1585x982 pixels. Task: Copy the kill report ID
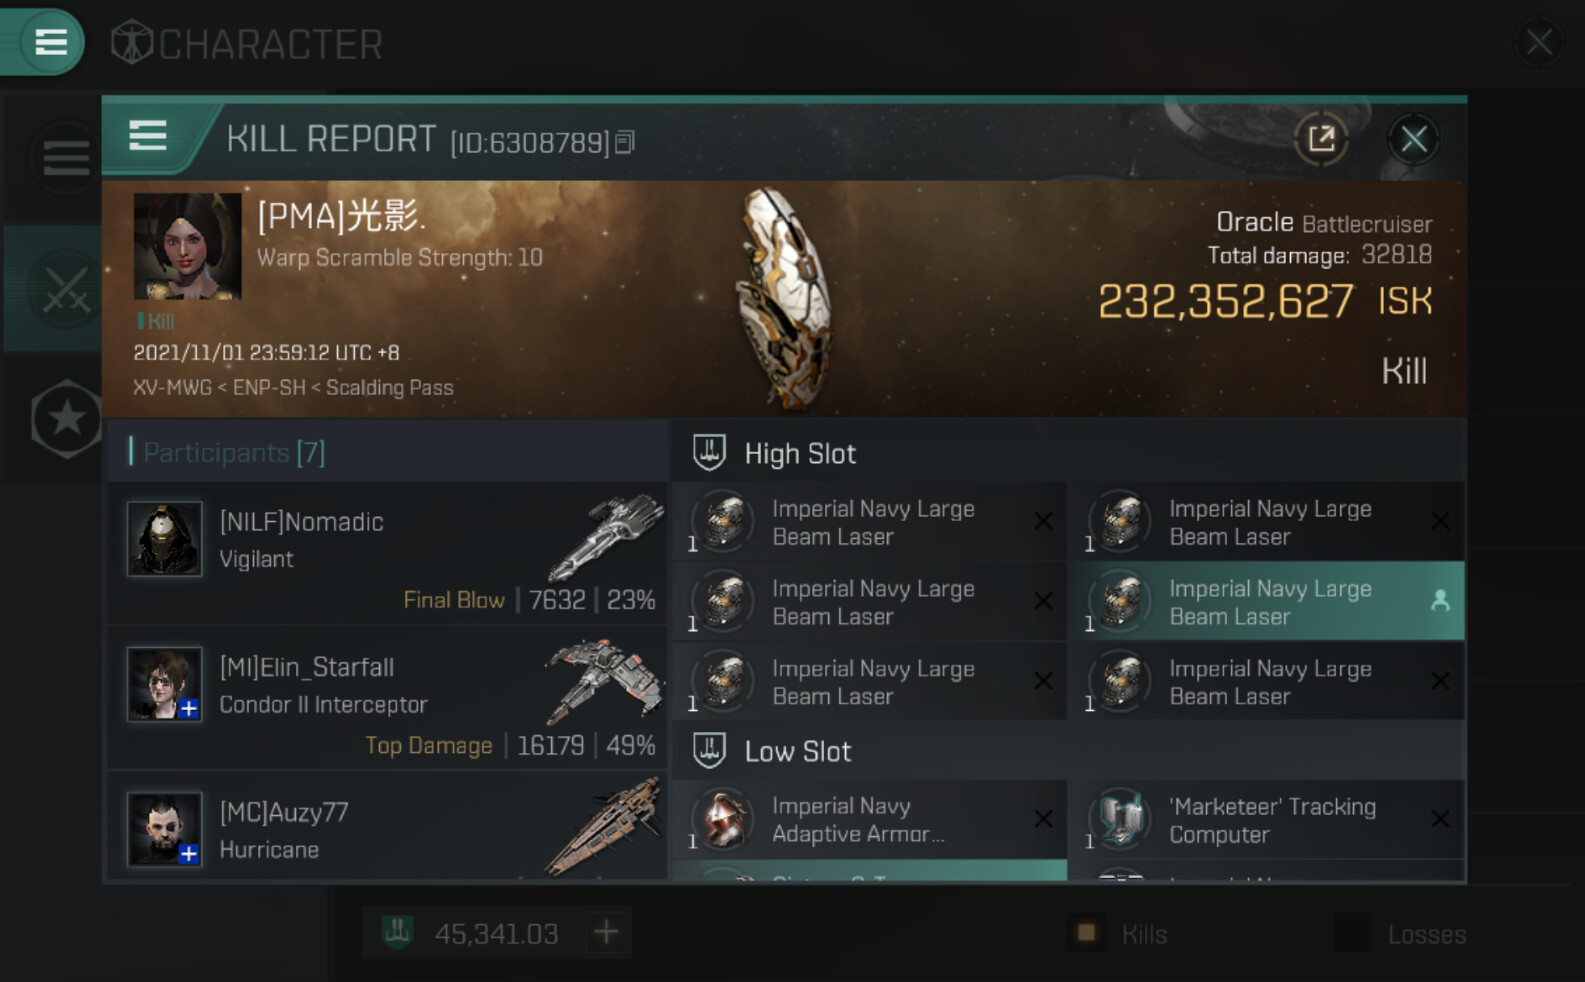(625, 143)
